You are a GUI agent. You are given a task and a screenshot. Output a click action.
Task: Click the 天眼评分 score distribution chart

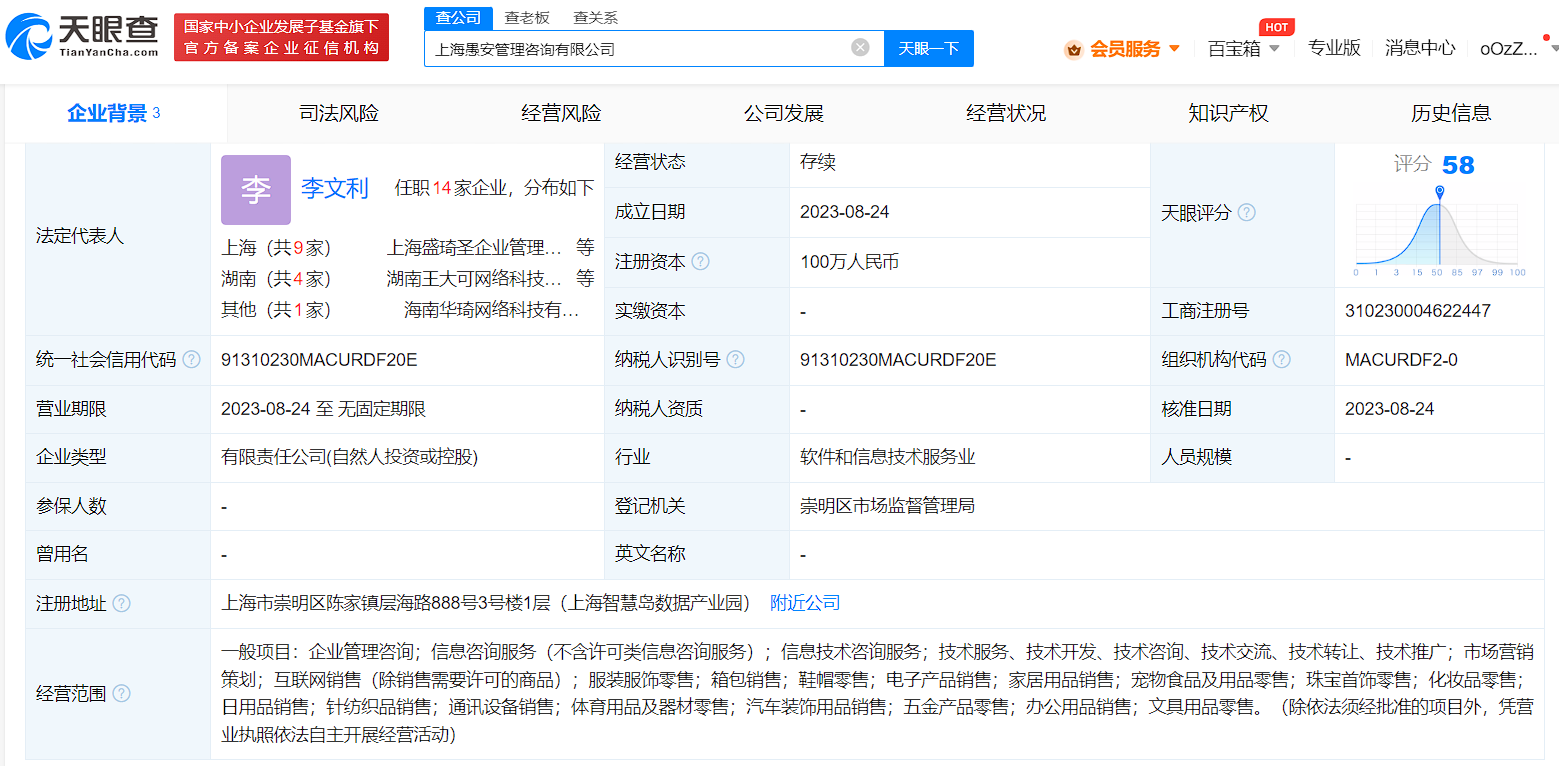[1437, 231]
